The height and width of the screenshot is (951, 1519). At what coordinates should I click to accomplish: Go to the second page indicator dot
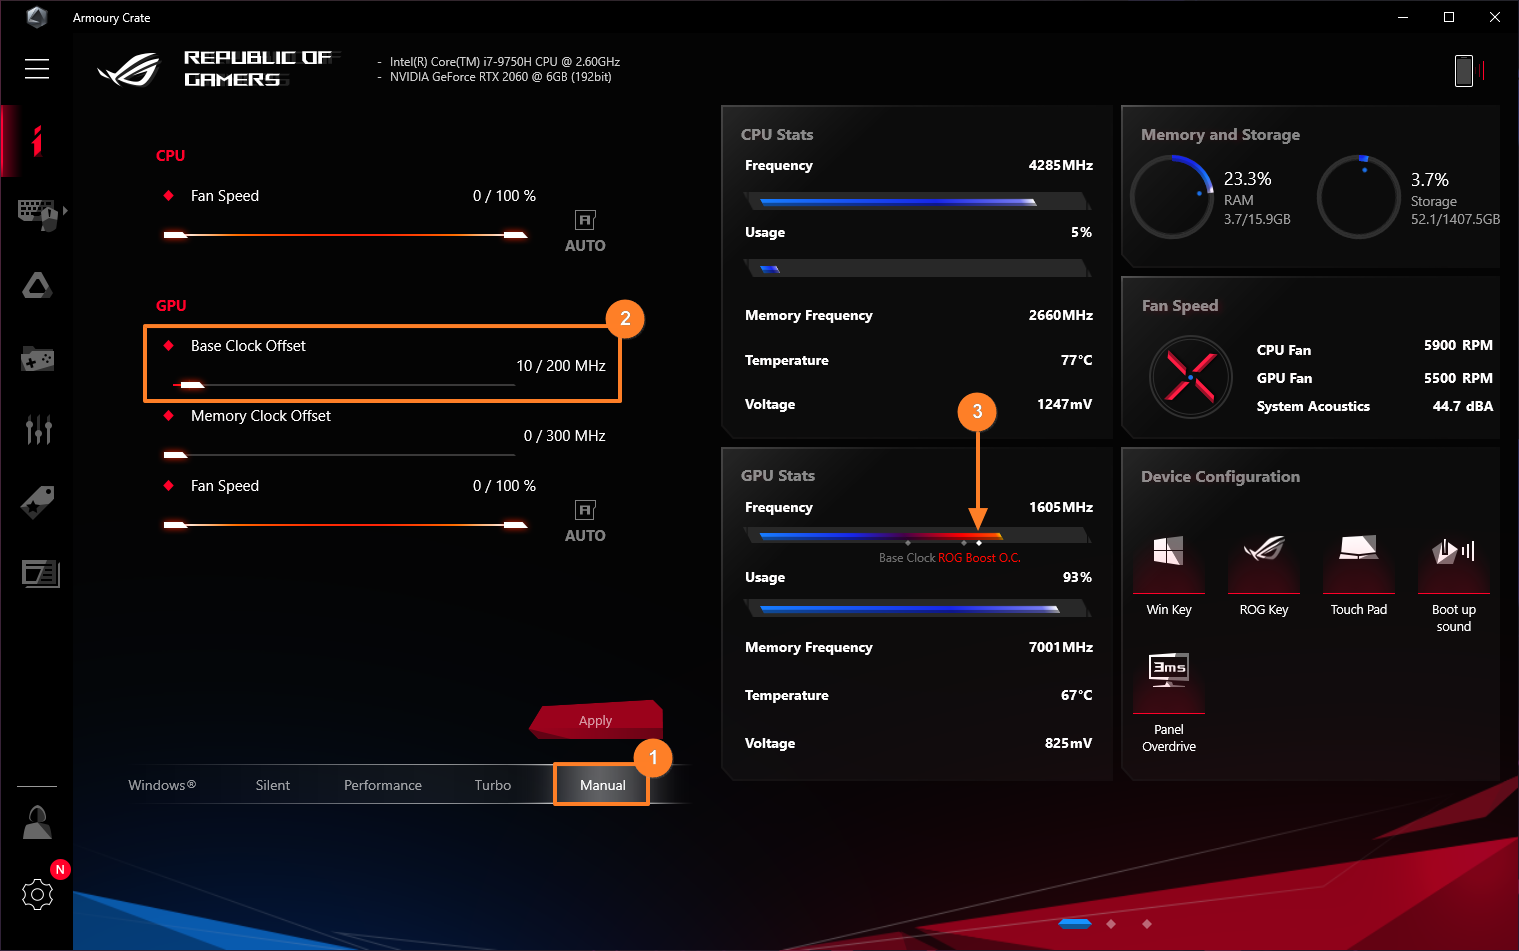tap(1111, 923)
